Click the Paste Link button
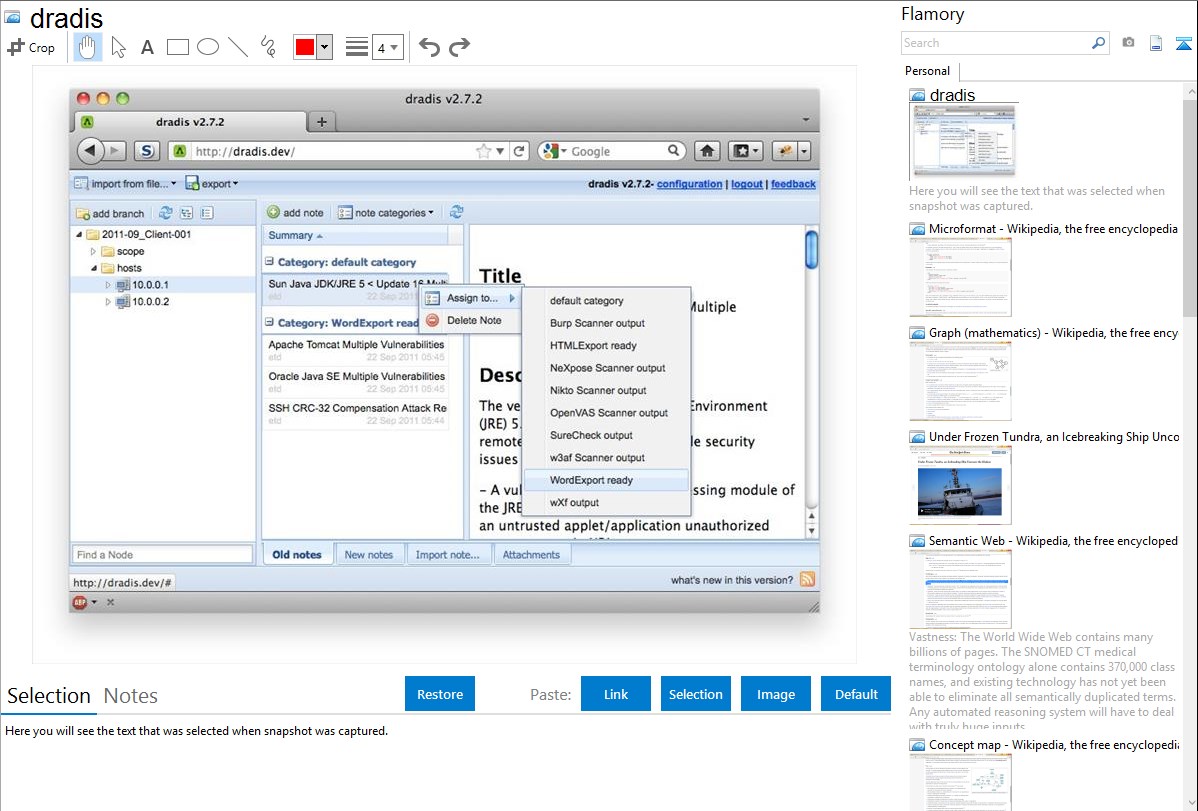The image size is (1198, 811). (x=616, y=694)
